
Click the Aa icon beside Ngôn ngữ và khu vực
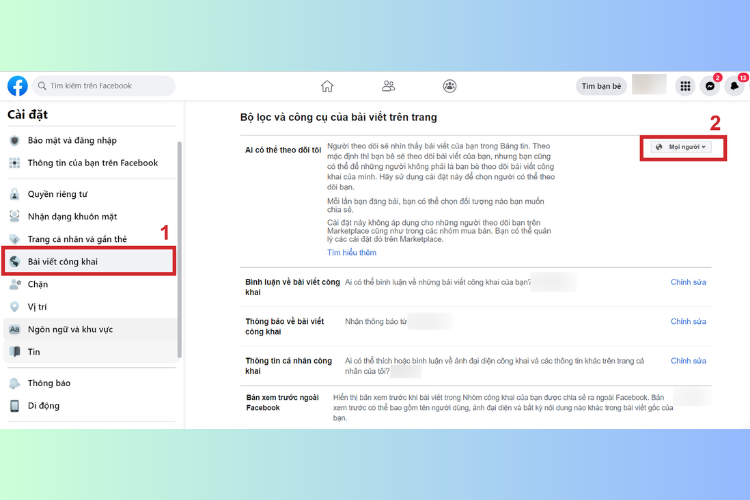coord(15,329)
